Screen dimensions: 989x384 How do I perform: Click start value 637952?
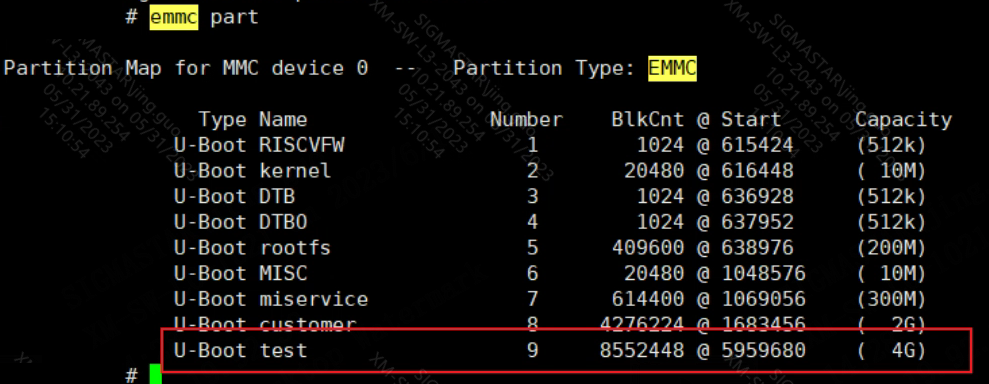(x=758, y=222)
